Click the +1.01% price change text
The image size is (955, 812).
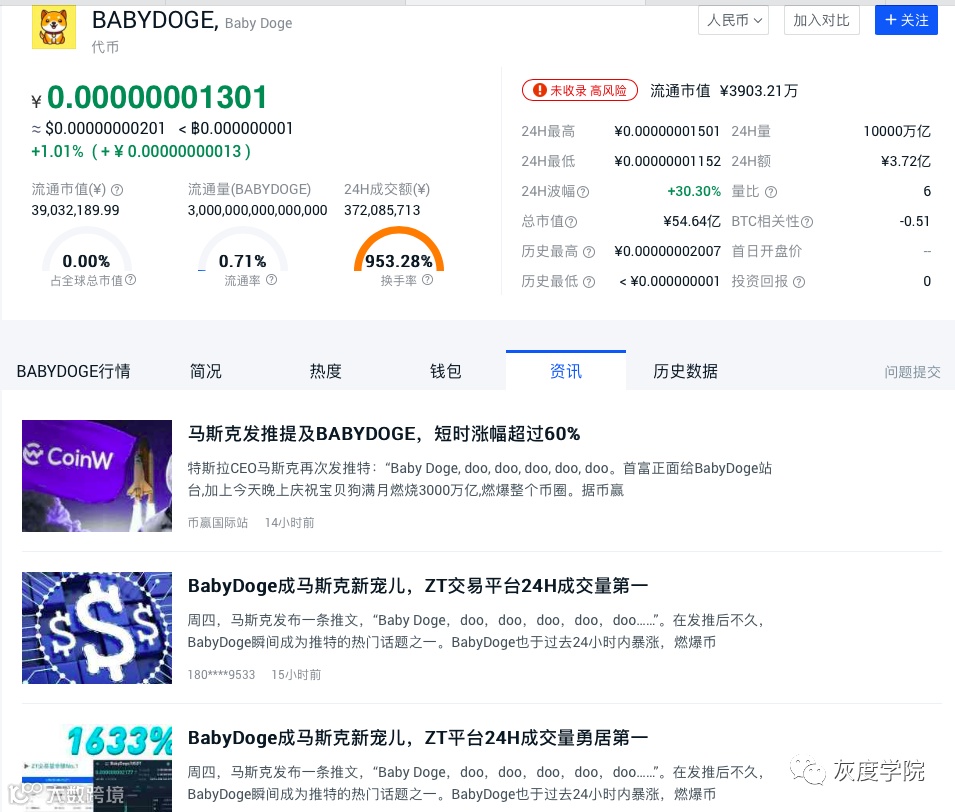[x=57, y=151]
